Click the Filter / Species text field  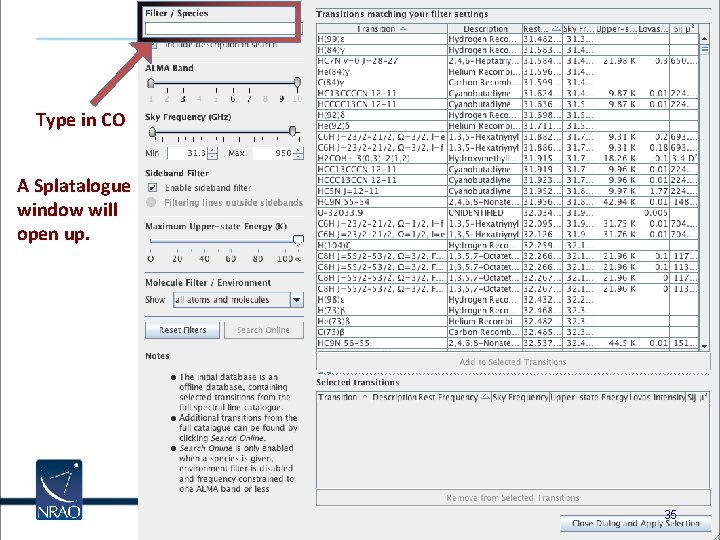click(x=220, y=29)
